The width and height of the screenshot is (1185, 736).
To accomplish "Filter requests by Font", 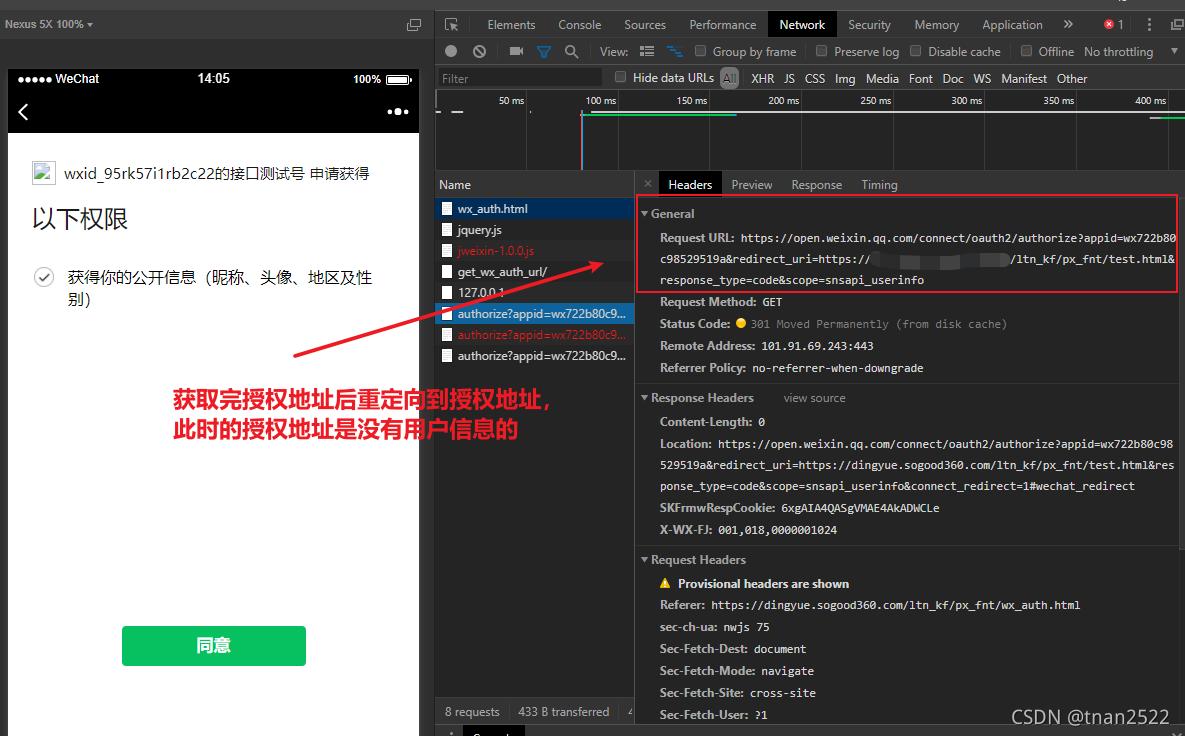I will 920,79.
